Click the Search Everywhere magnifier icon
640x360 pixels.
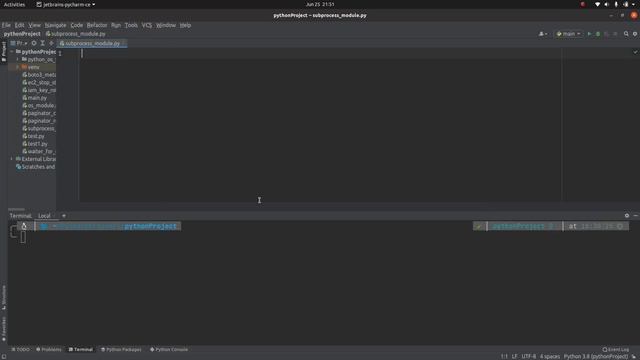coord(626,34)
